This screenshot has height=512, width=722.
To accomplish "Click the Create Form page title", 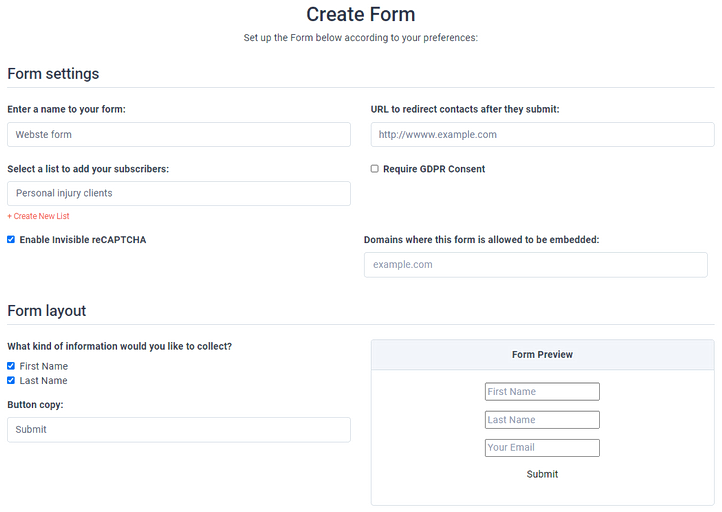I will (x=360, y=15).
